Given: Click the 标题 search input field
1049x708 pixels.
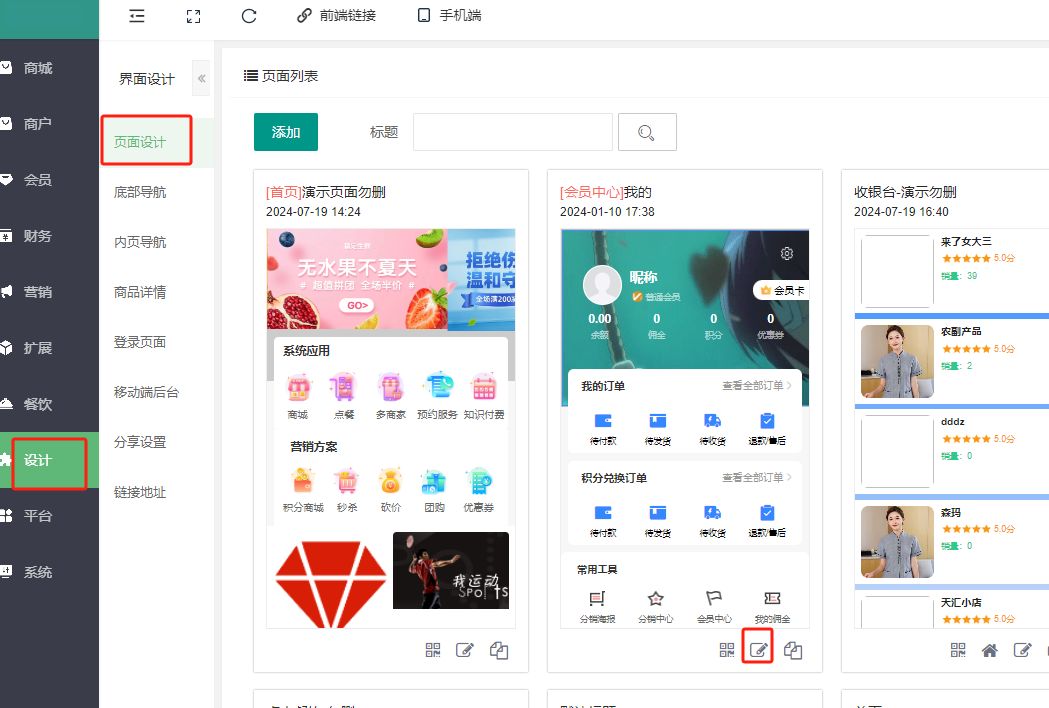Looking at the screenshot, I should coord(512,132).
